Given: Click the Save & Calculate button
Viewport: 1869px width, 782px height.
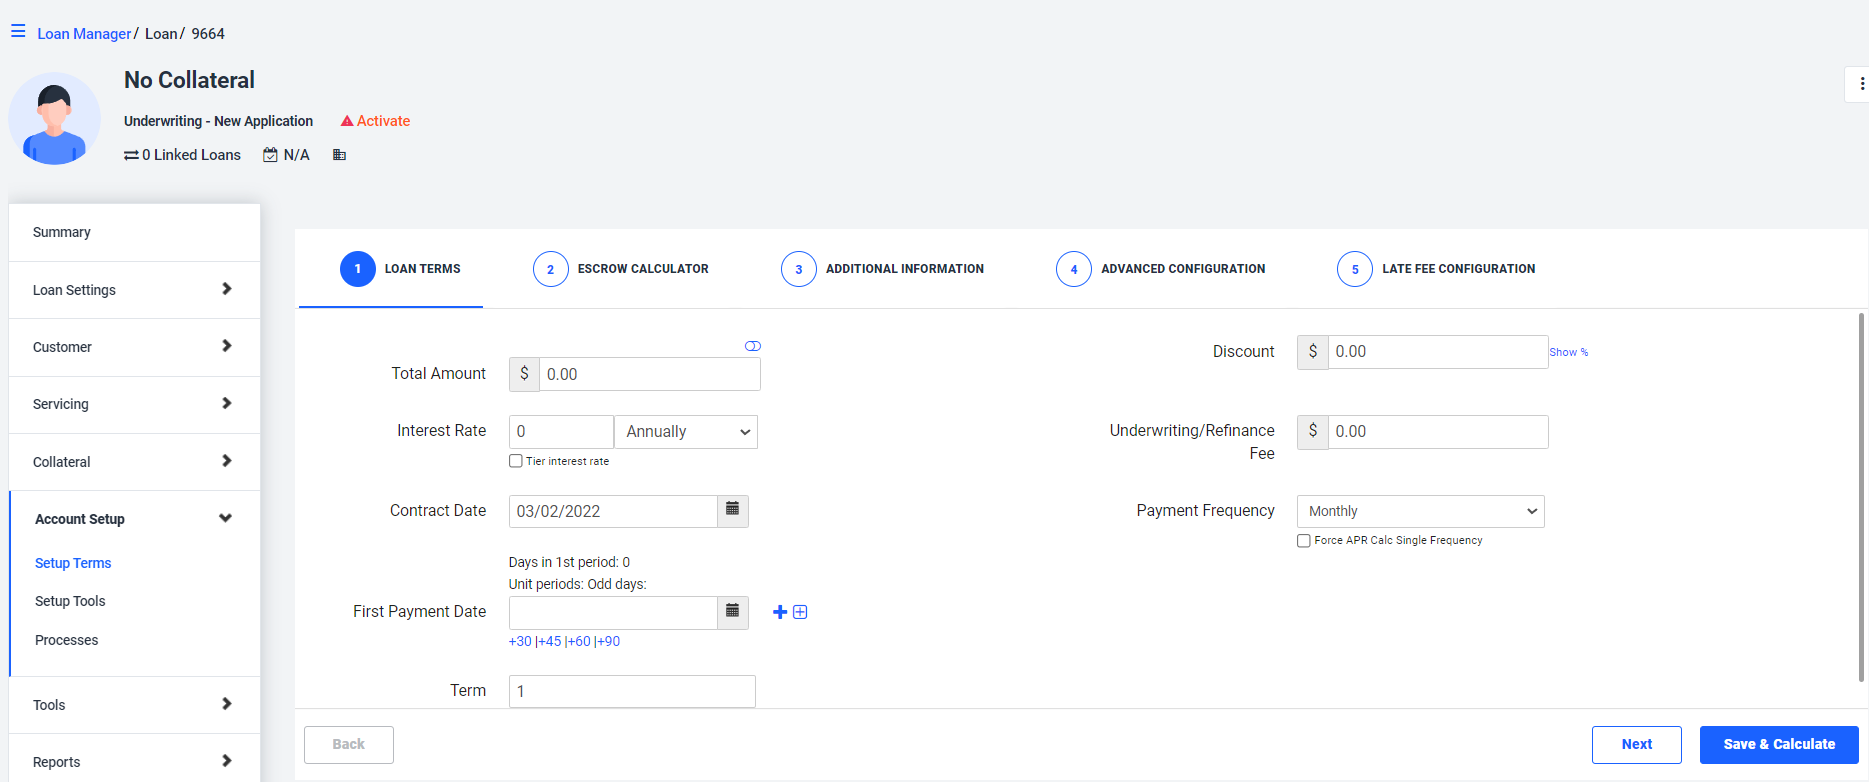Looking at the screenshot, I should (x=1779, y=744).
